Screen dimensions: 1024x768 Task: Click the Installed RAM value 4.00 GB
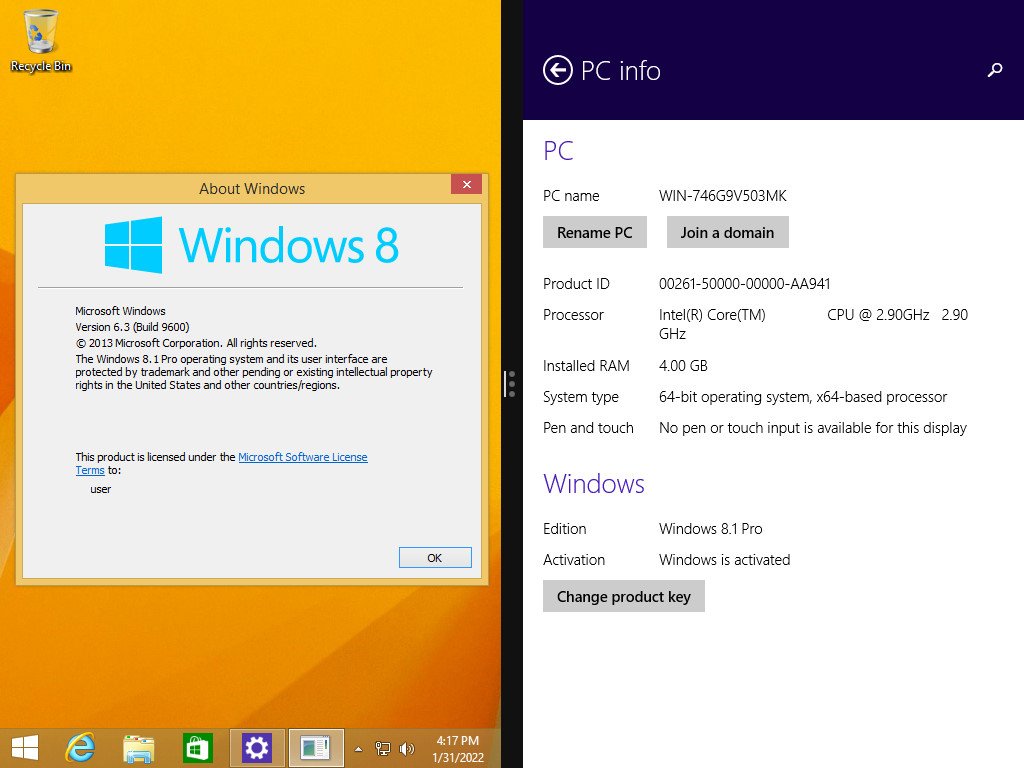coord(683,366)
